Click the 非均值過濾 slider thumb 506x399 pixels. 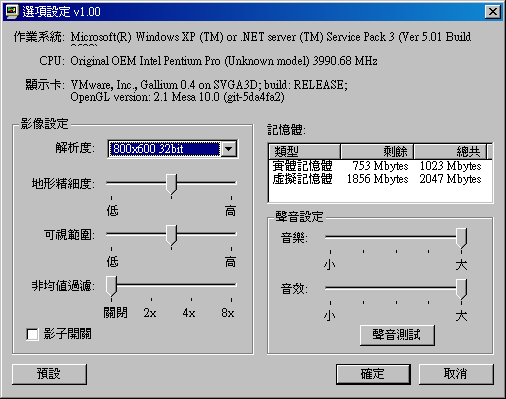click(x=112, y=286)
